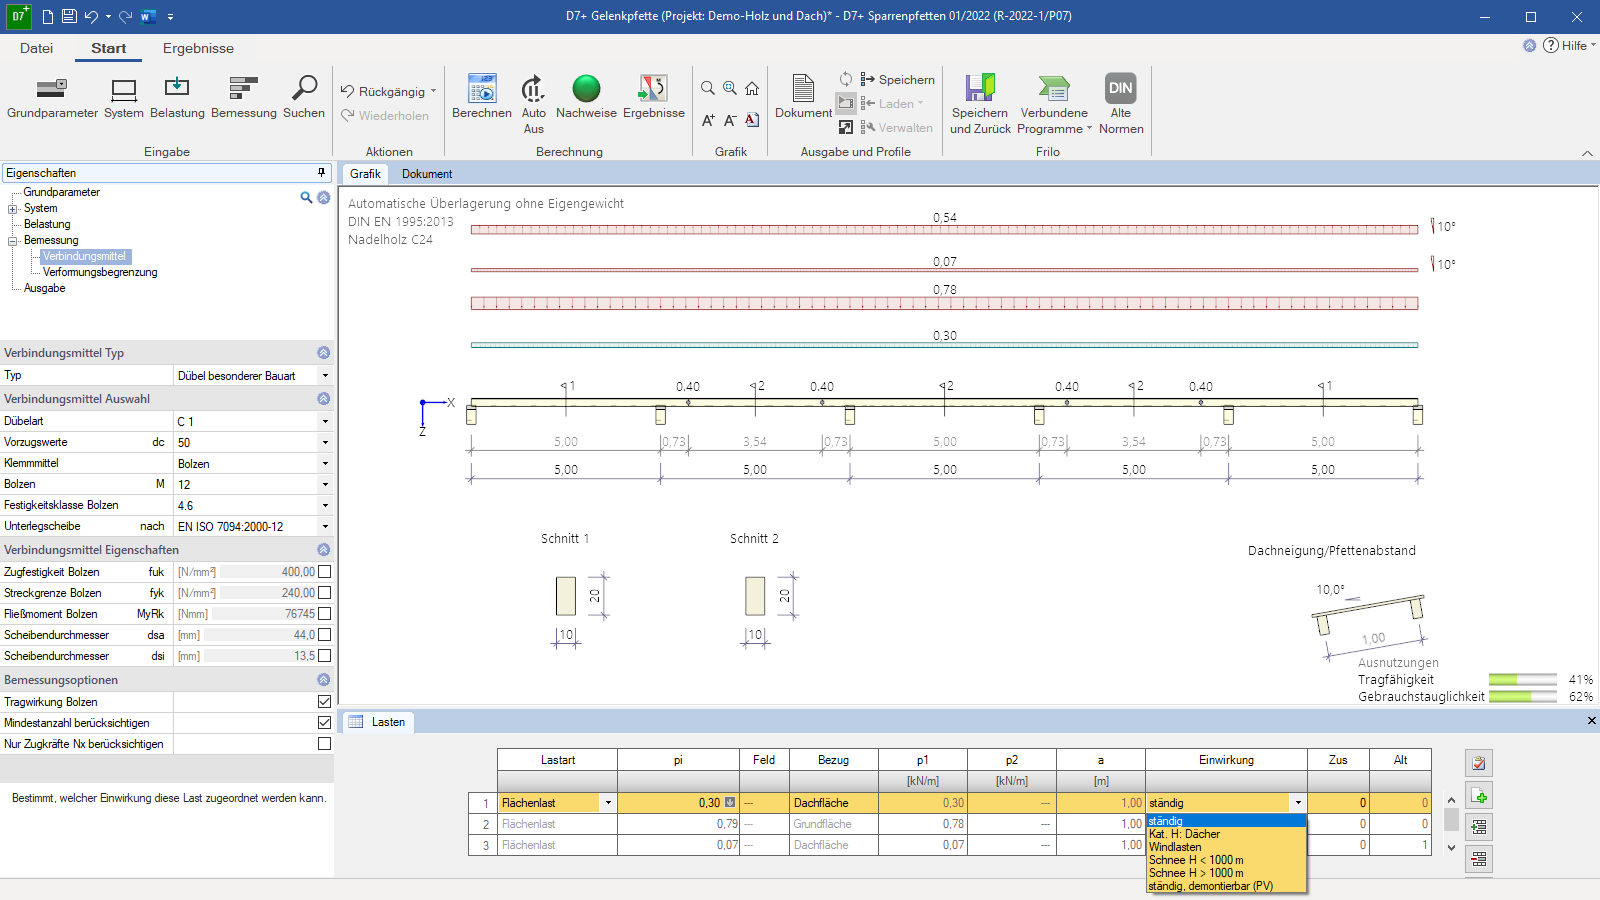Click the Lasten table vertical scrollbar

point(1452,823)
